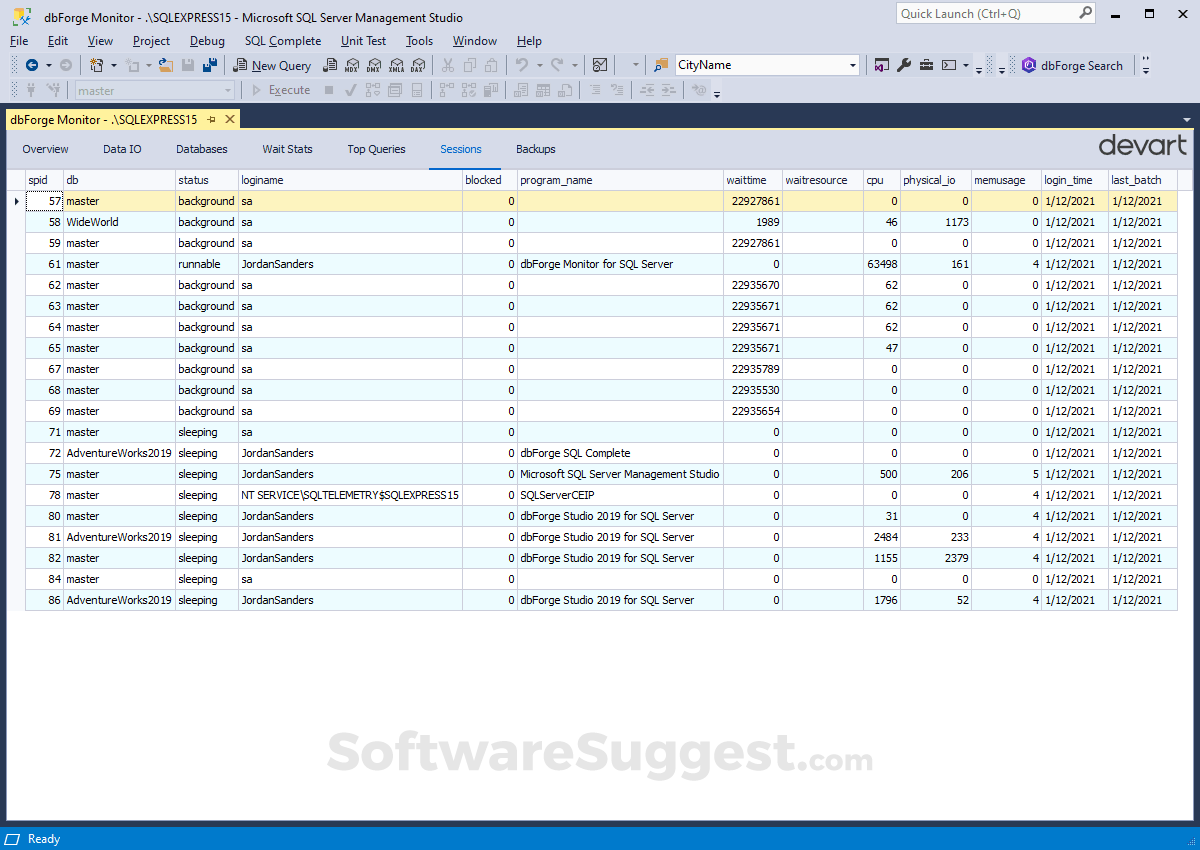Open a new XMLA query

pyautogui.click(x=396, y=65)
